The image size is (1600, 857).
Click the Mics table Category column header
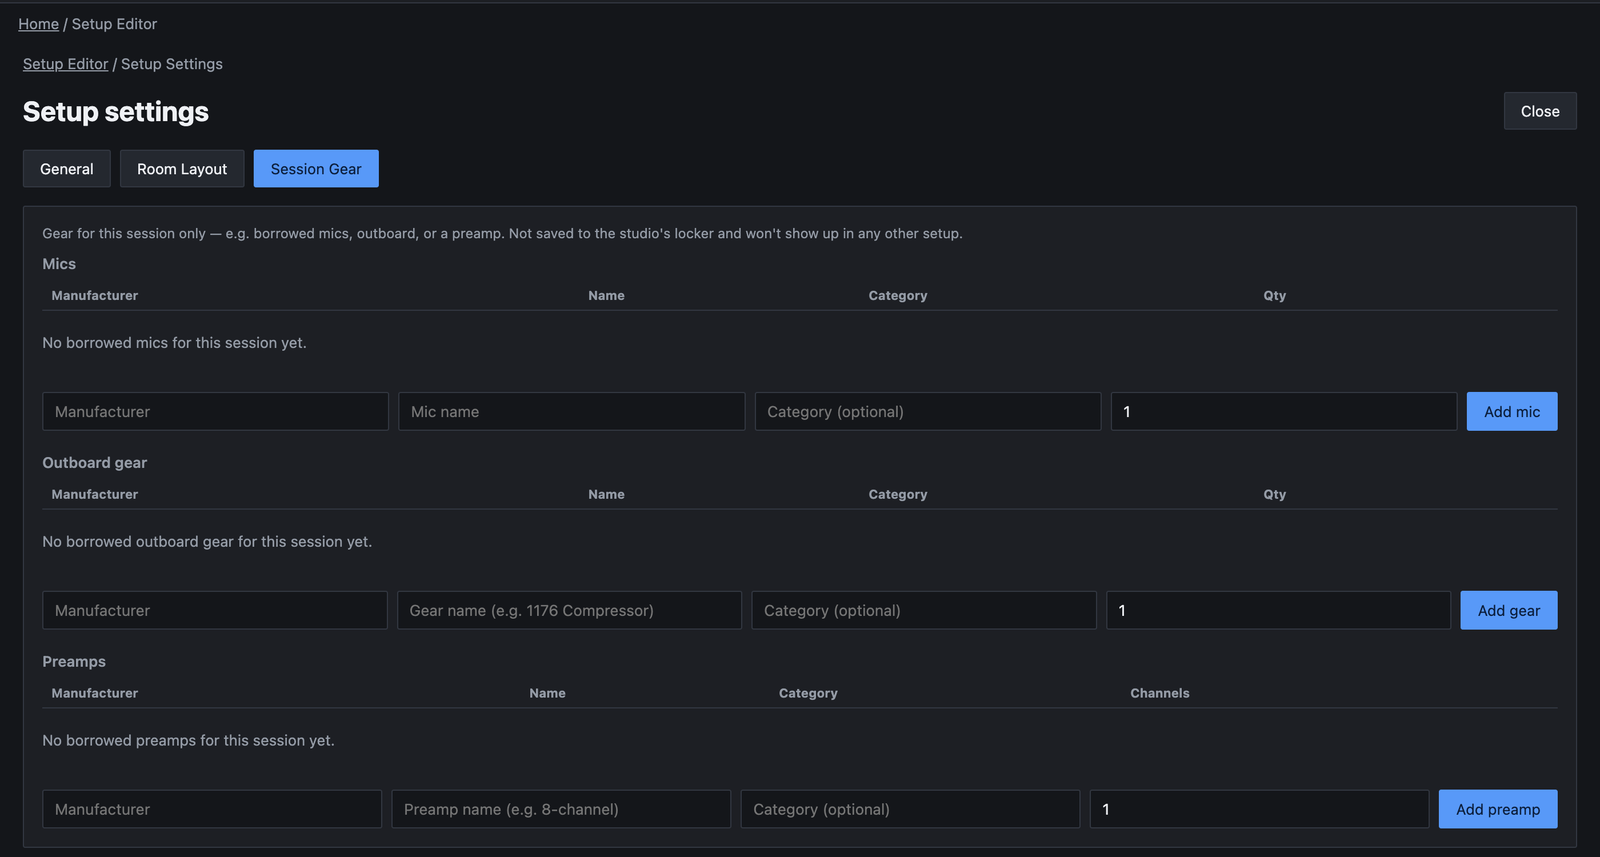point(898,296)
